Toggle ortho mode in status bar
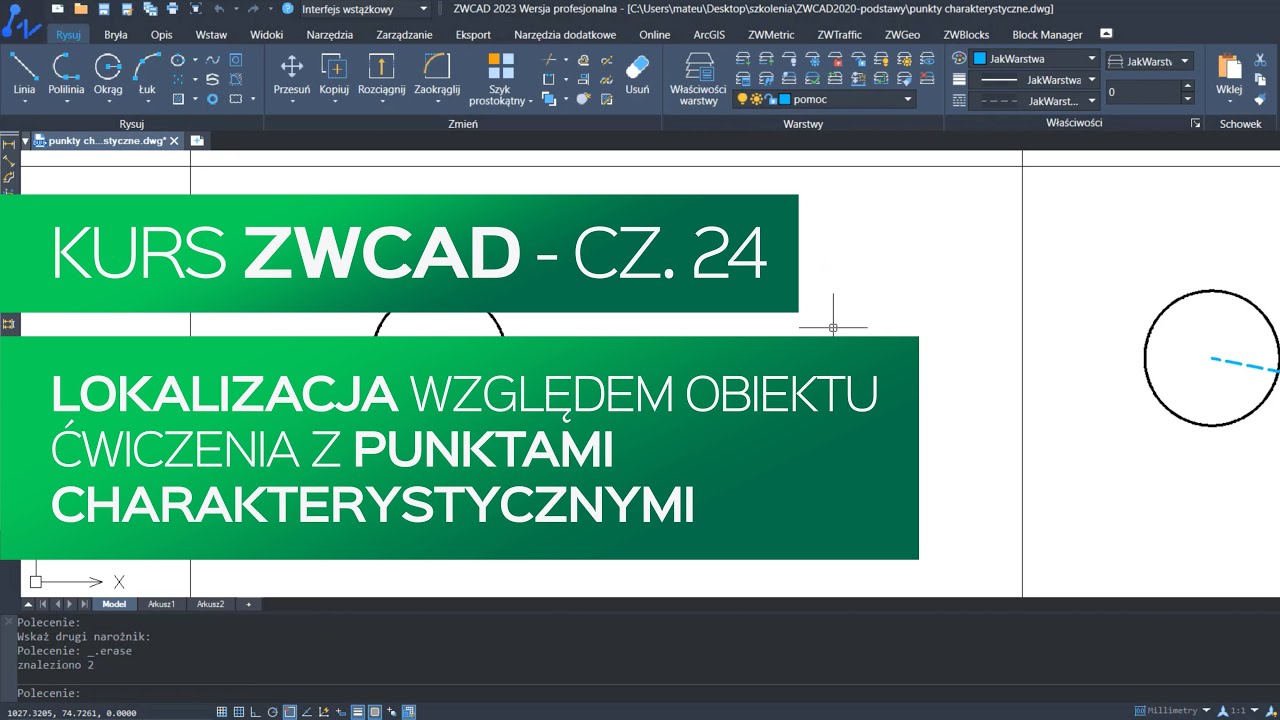This screenshot has width=1280, height=720. 255,712
